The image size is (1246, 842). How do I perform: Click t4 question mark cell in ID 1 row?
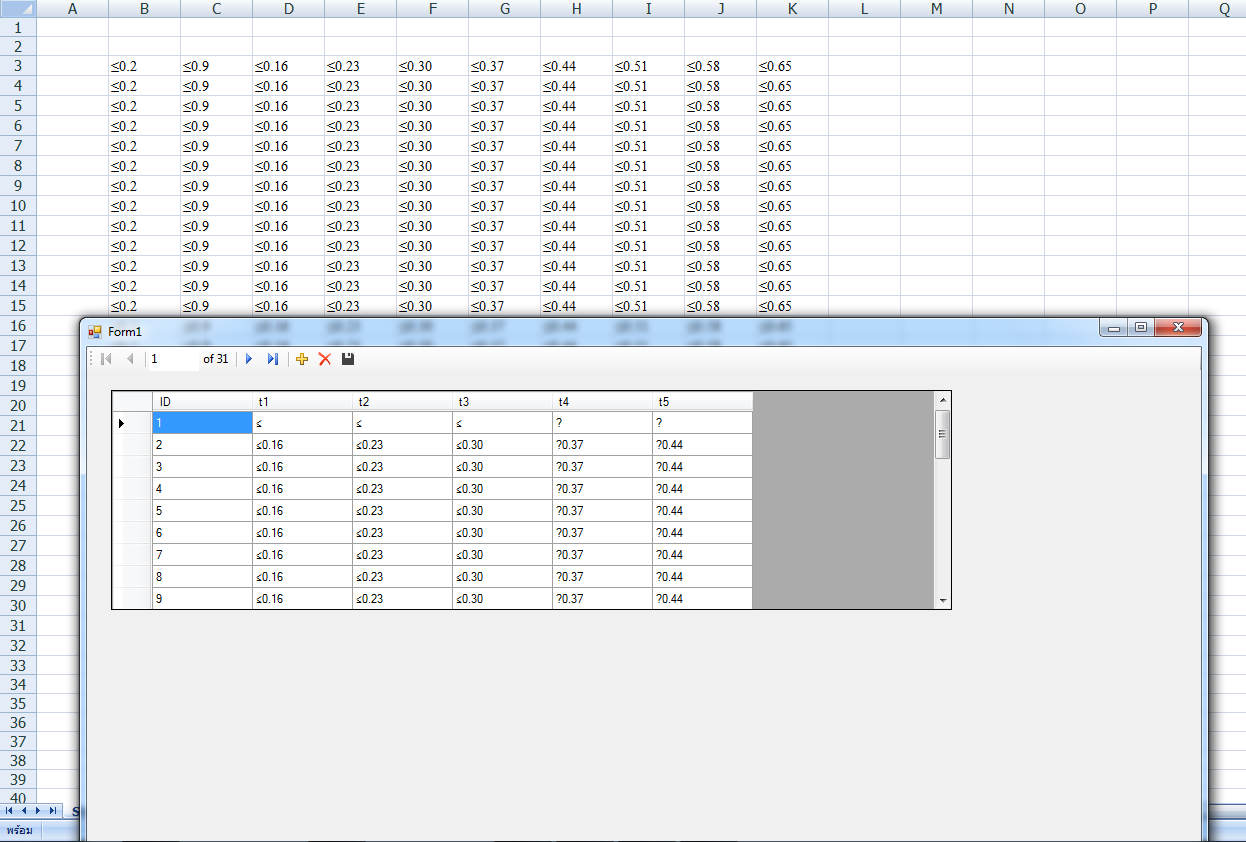[602, 423]
